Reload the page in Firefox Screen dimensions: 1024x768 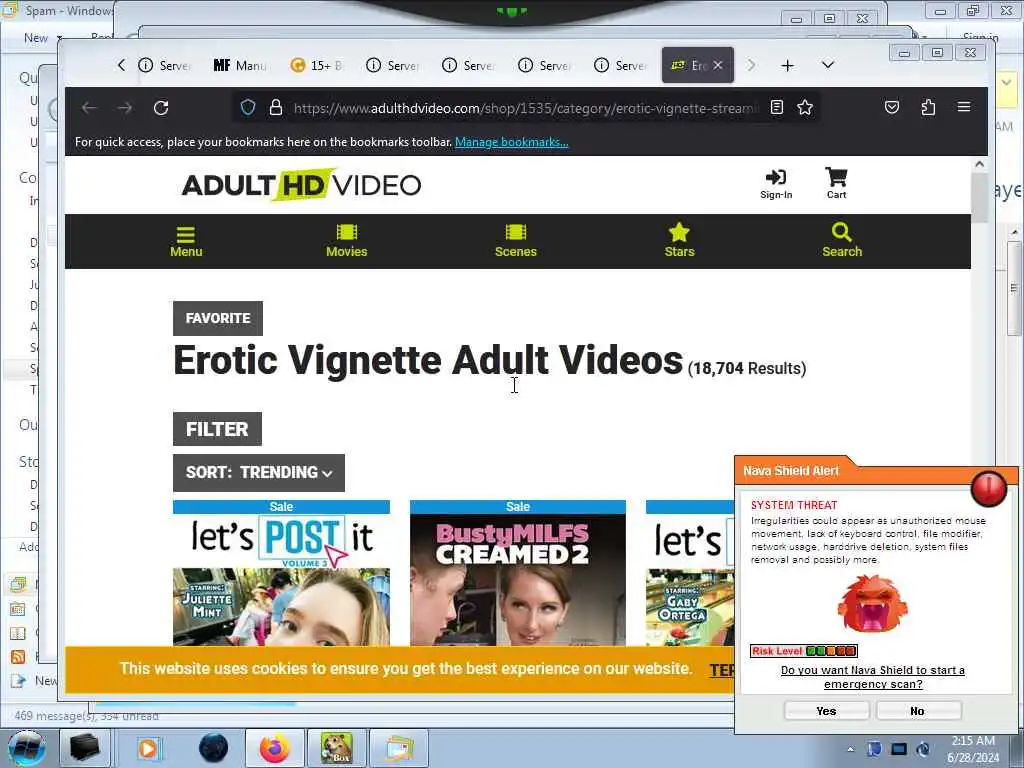(x=161, y=108)
